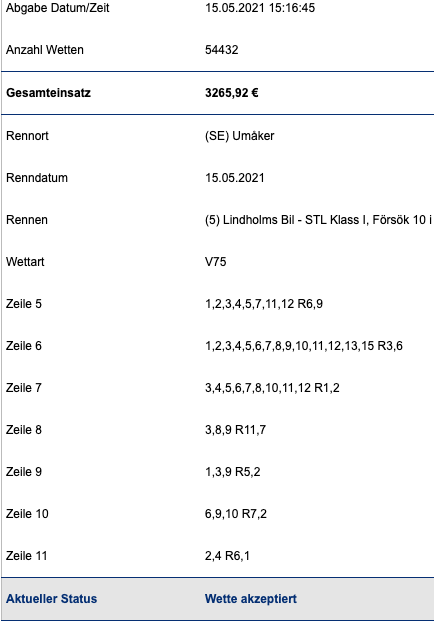Click the Rennort label
Image resolution: width=434 pixels, height=621 pixels.
[27, 136]
